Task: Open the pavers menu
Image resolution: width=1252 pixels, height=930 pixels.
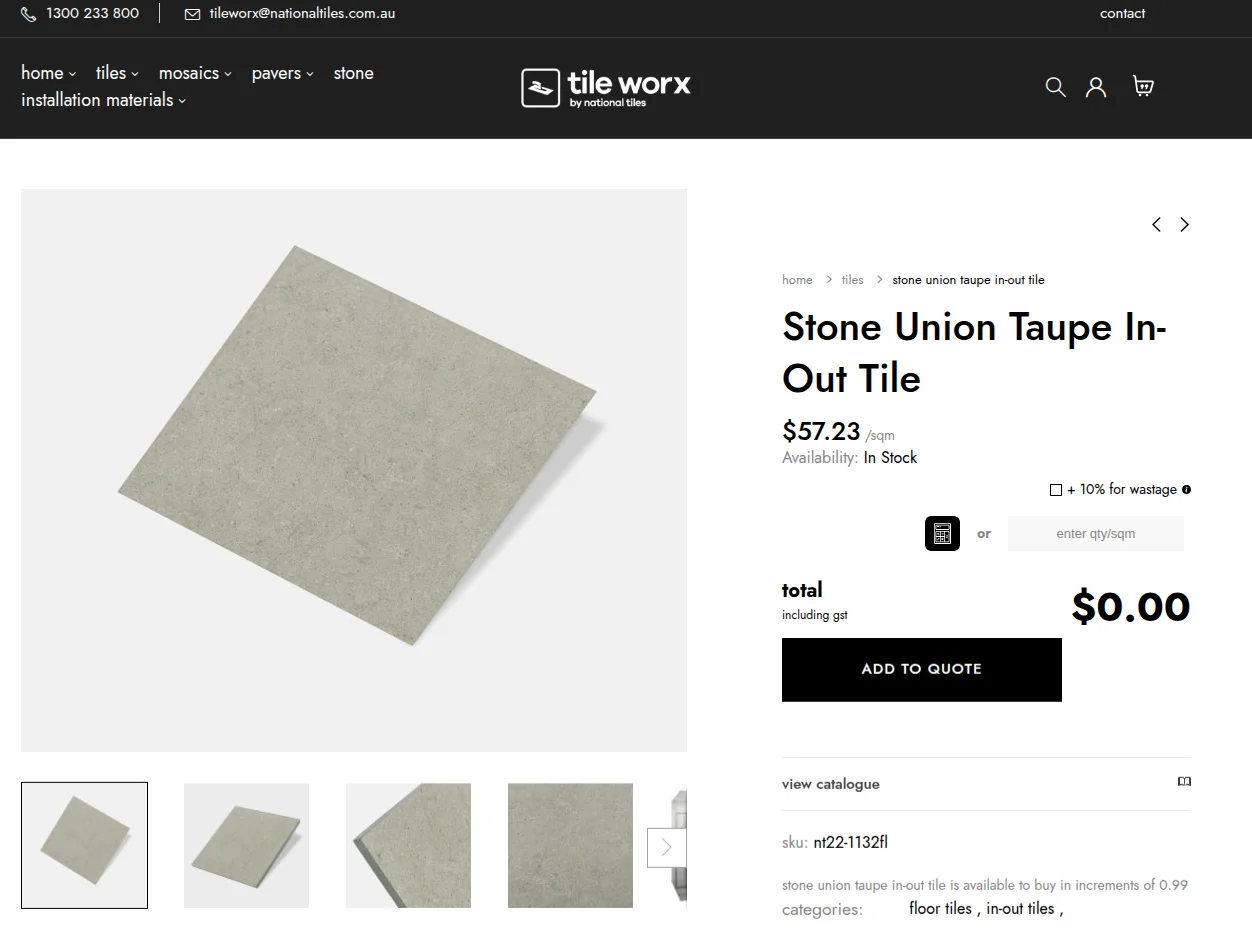Action: pyautogui.click(x=282, y=73)
